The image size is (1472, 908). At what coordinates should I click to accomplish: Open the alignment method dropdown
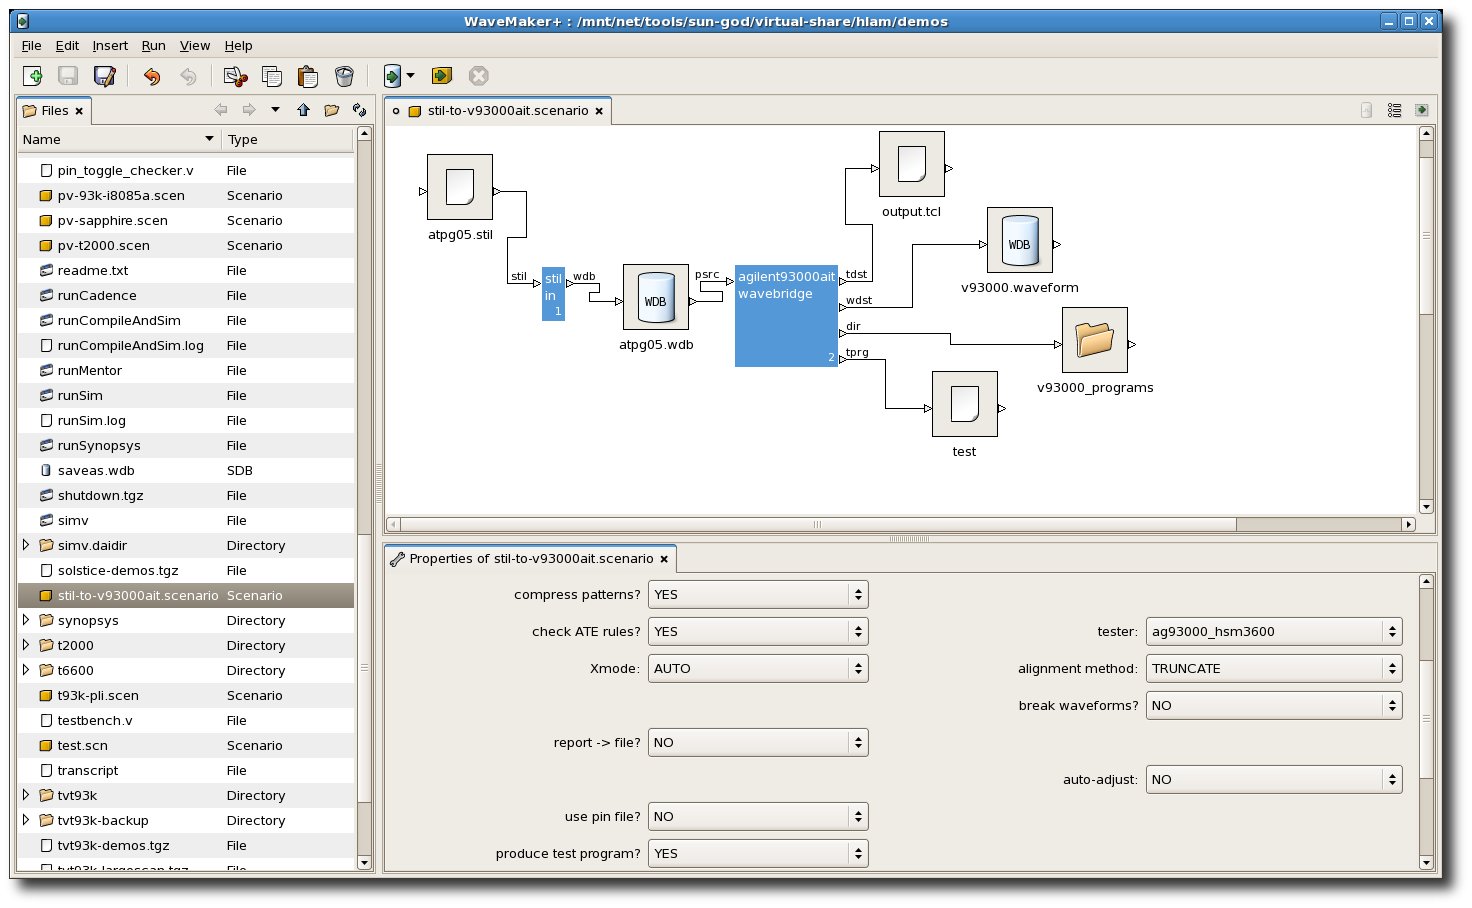pos(1273,668)
